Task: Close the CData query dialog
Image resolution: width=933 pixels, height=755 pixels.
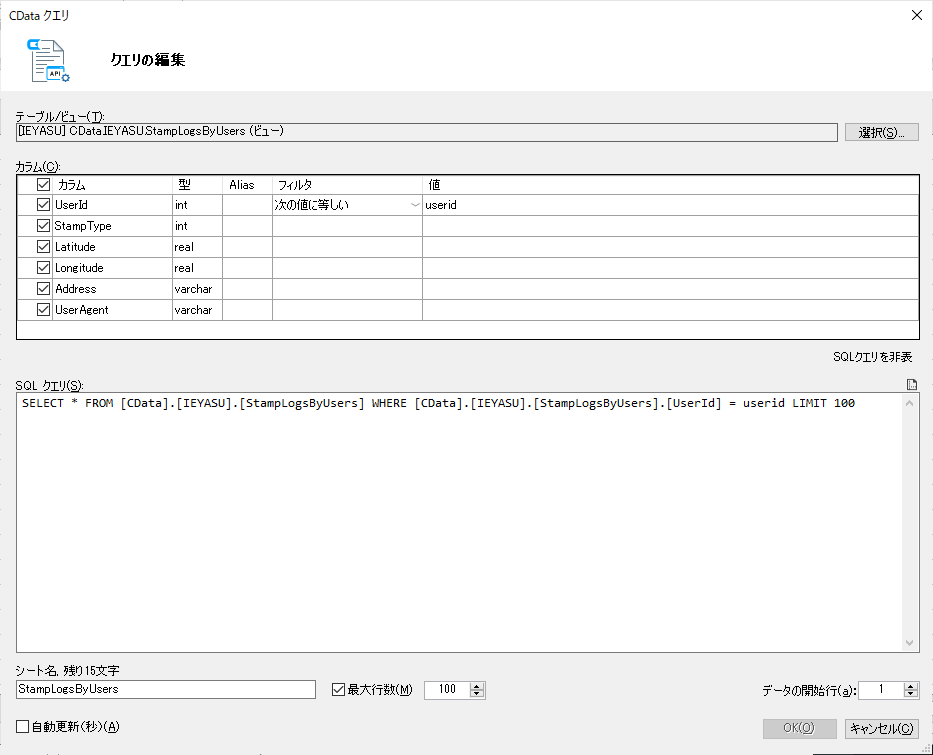Action: [916, 15]
